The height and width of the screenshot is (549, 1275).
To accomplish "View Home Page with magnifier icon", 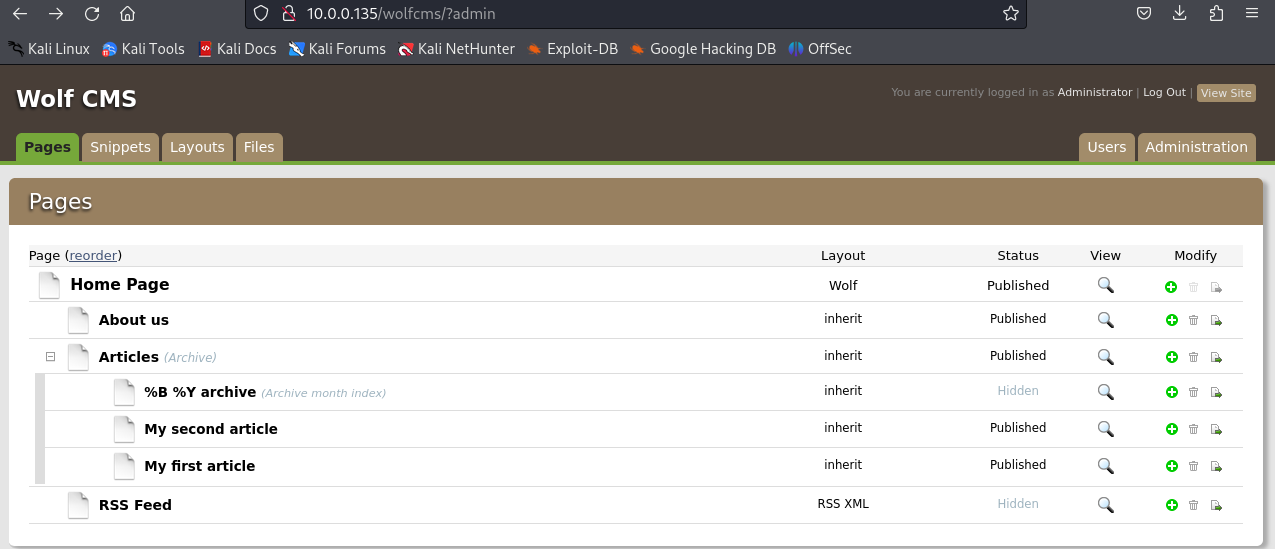I will tap(1105, 285).
